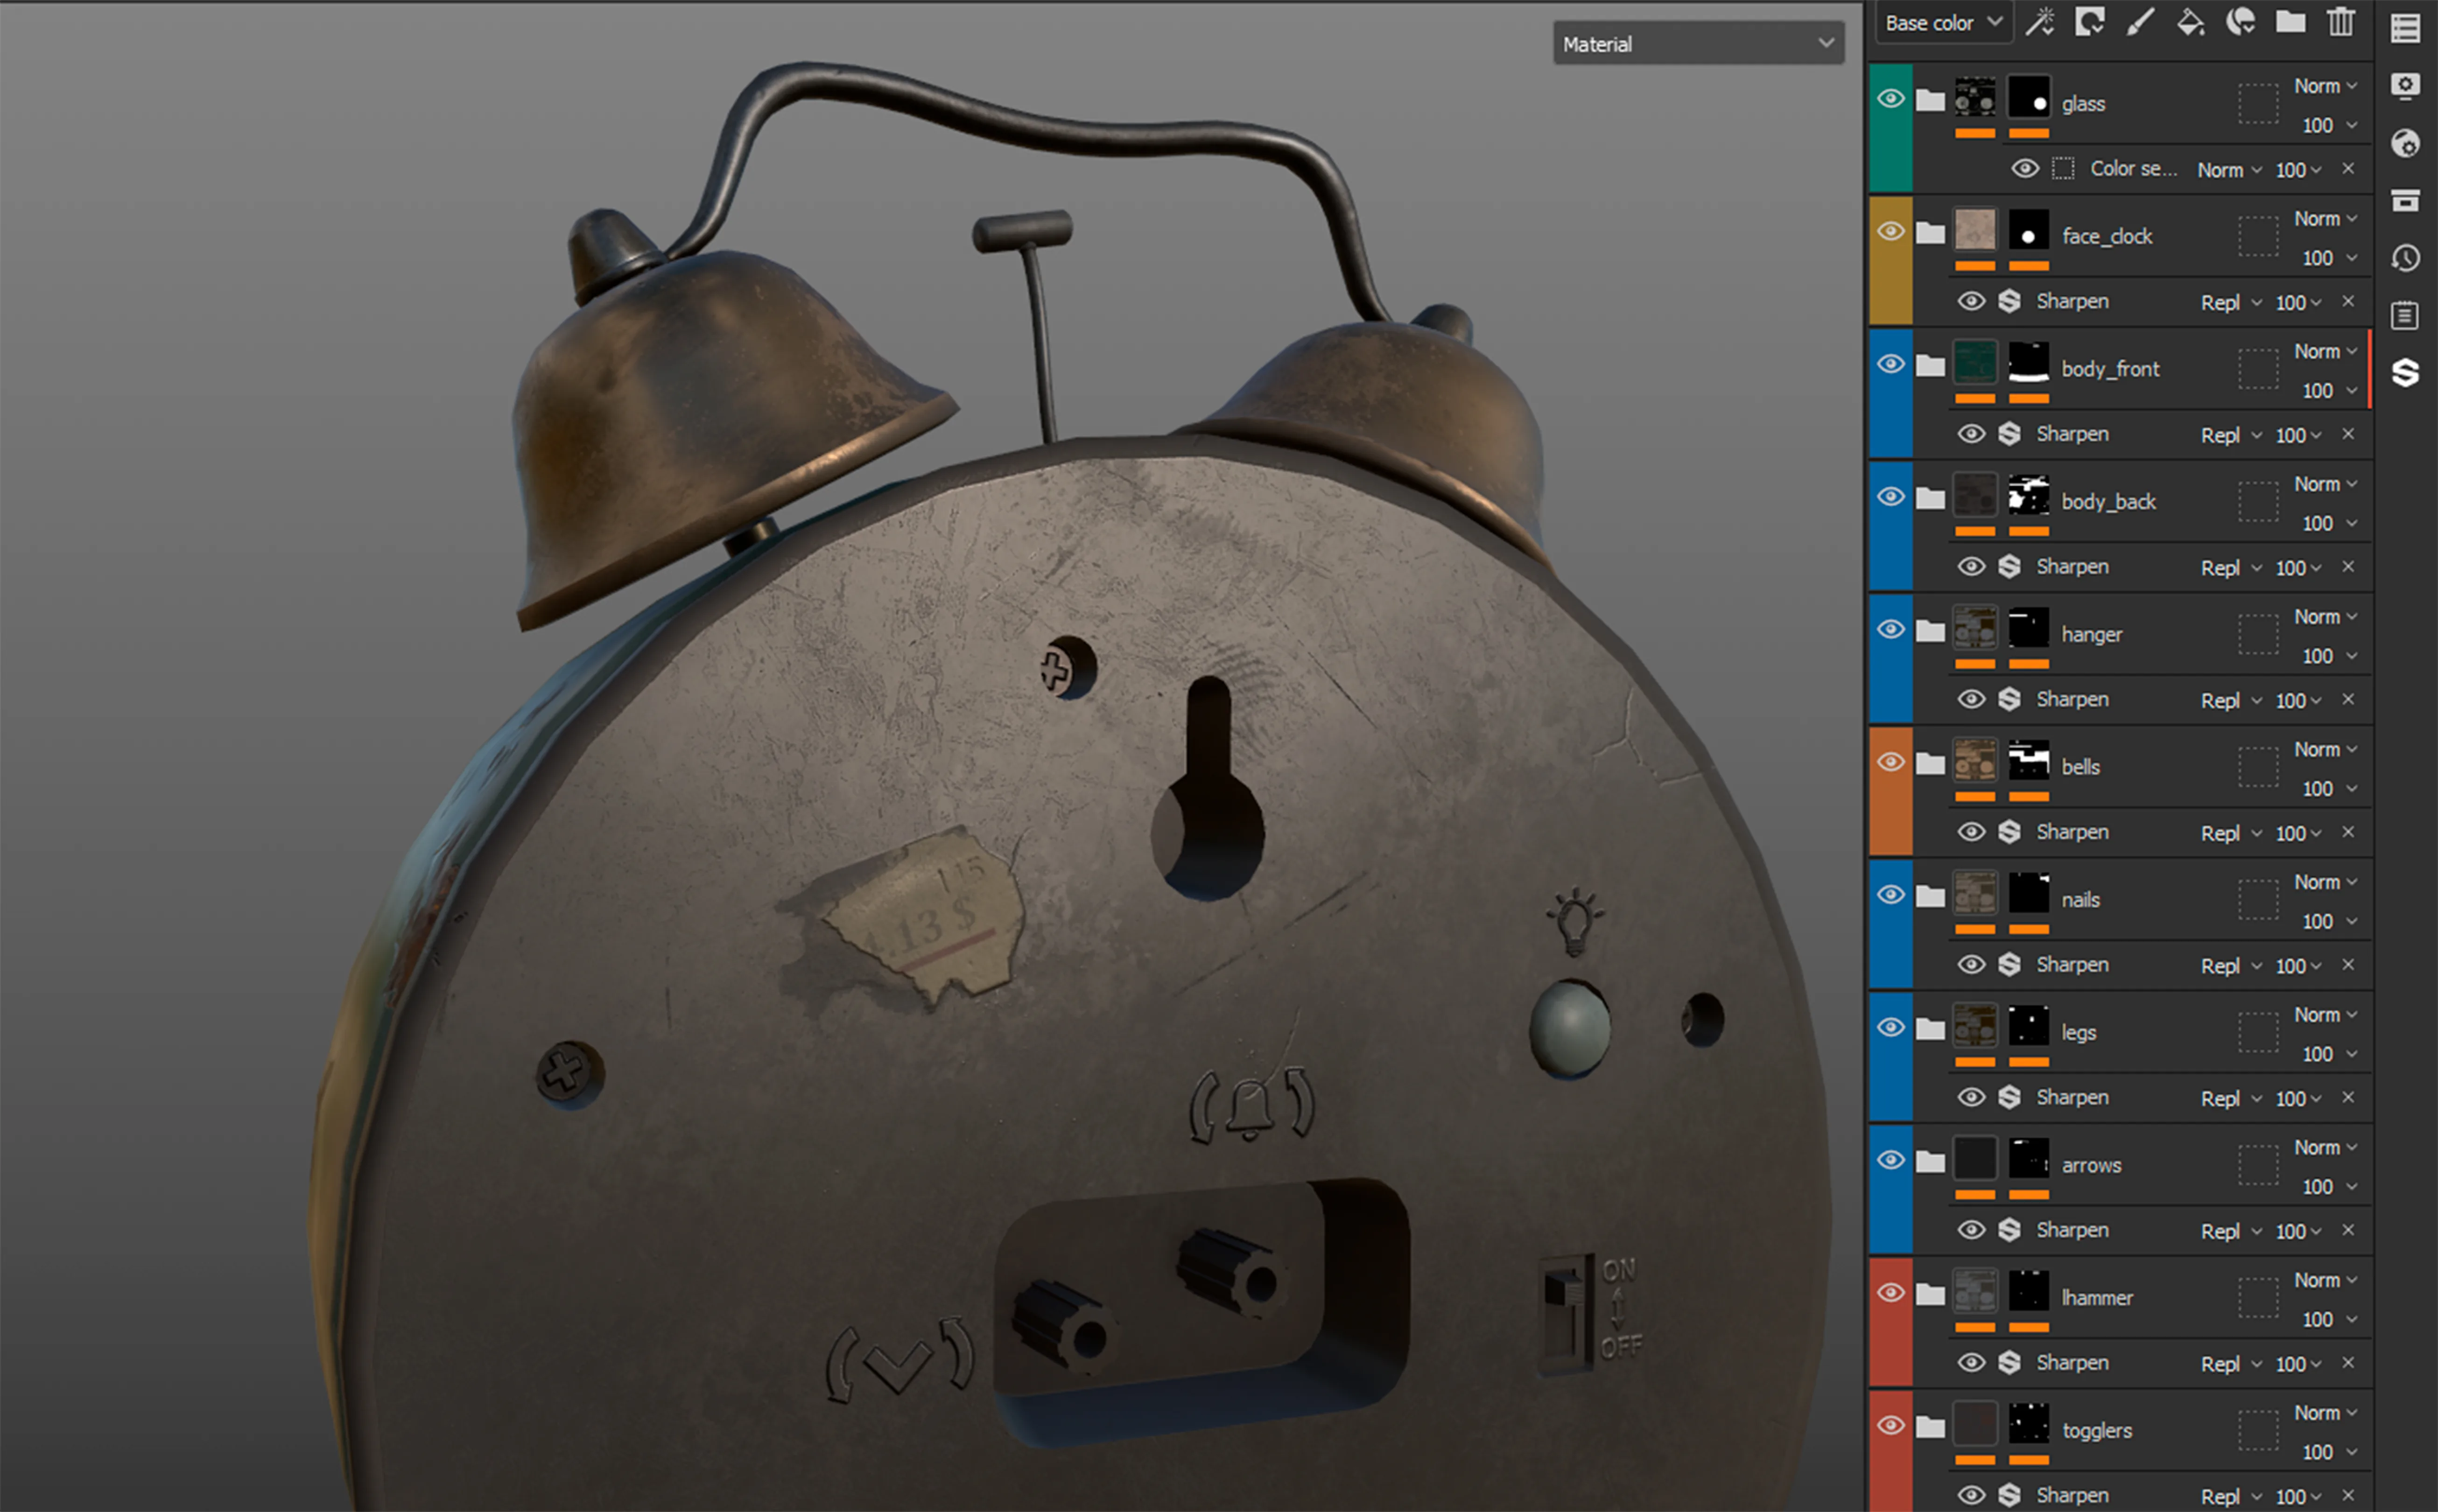The image size is (2438, 1512).
Task: Click the folder icon of the bells layer
Action: pyautogui.click(x=1930, y=765)
